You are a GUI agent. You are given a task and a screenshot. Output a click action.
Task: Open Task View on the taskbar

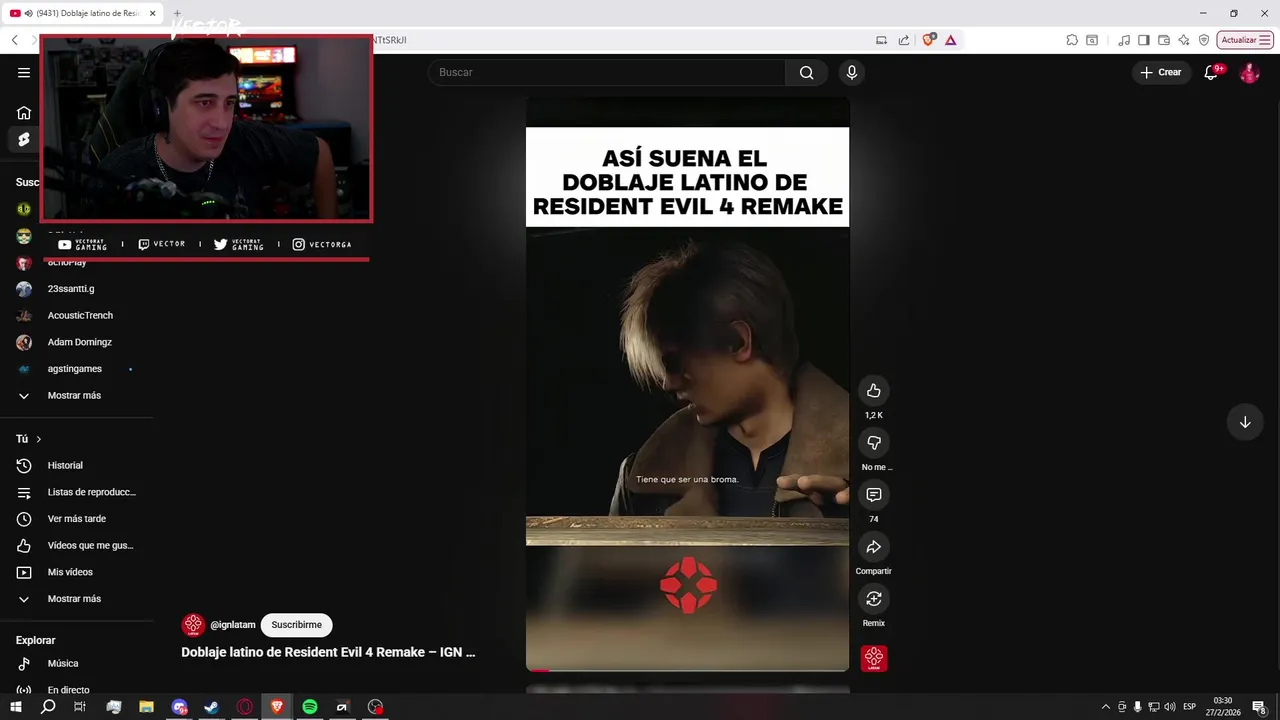coord(80,707)
